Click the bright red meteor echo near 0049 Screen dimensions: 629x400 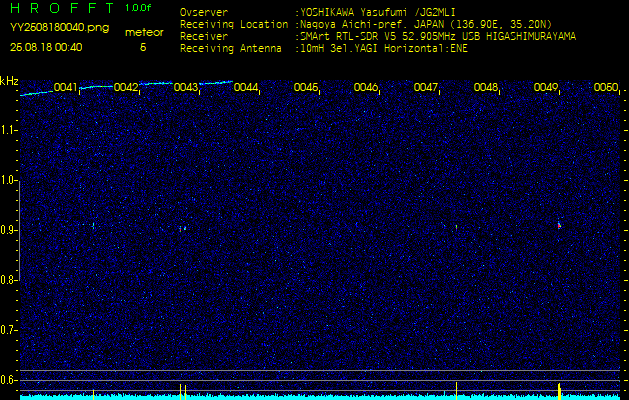559,225
